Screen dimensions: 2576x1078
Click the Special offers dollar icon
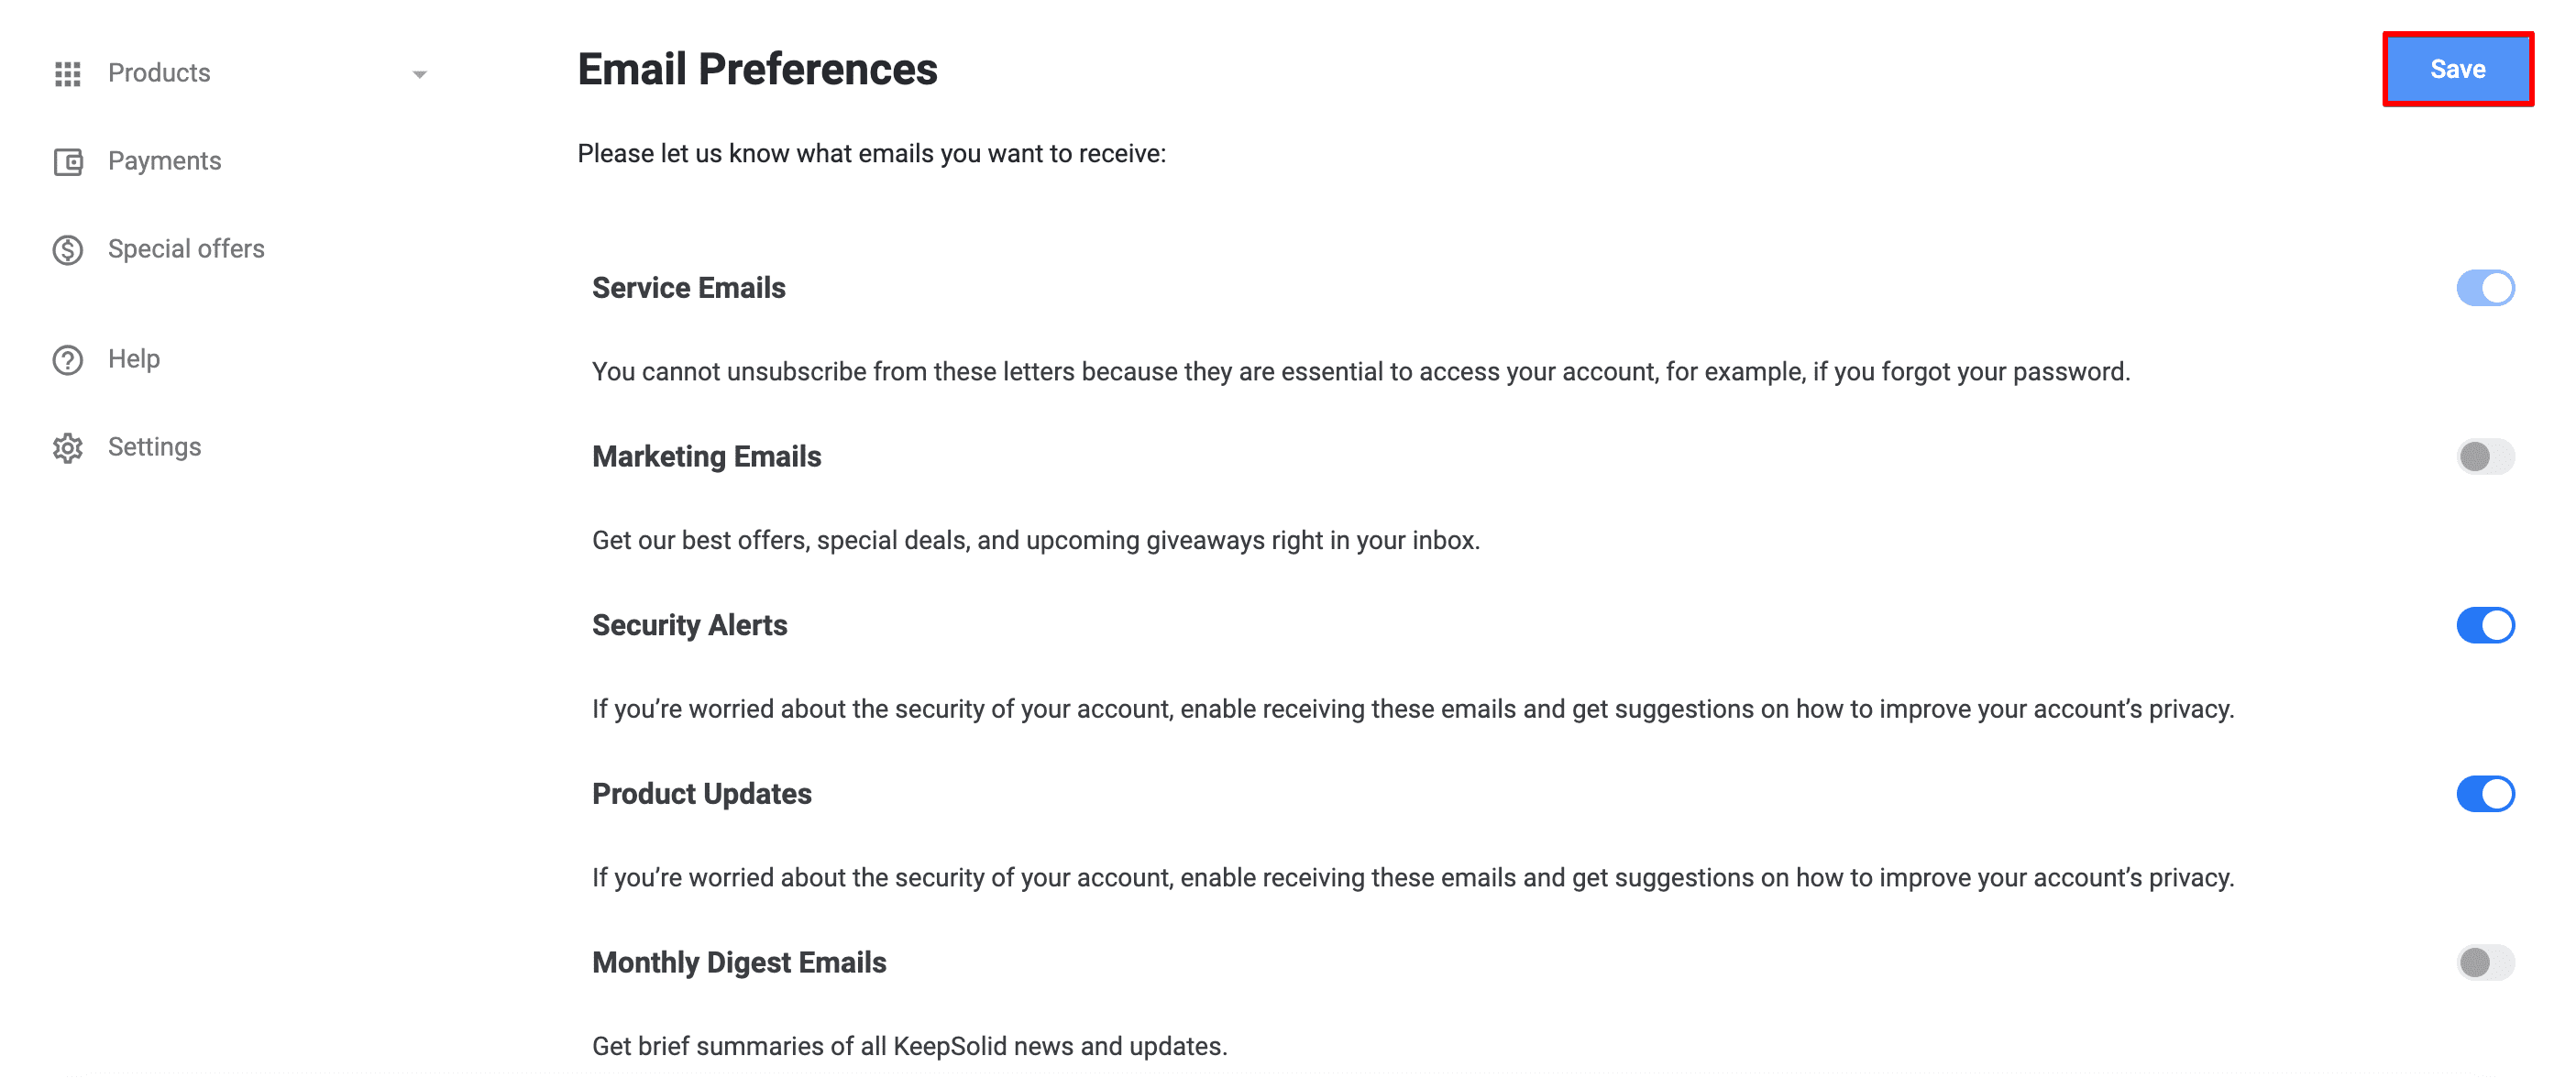pos(67,249)
